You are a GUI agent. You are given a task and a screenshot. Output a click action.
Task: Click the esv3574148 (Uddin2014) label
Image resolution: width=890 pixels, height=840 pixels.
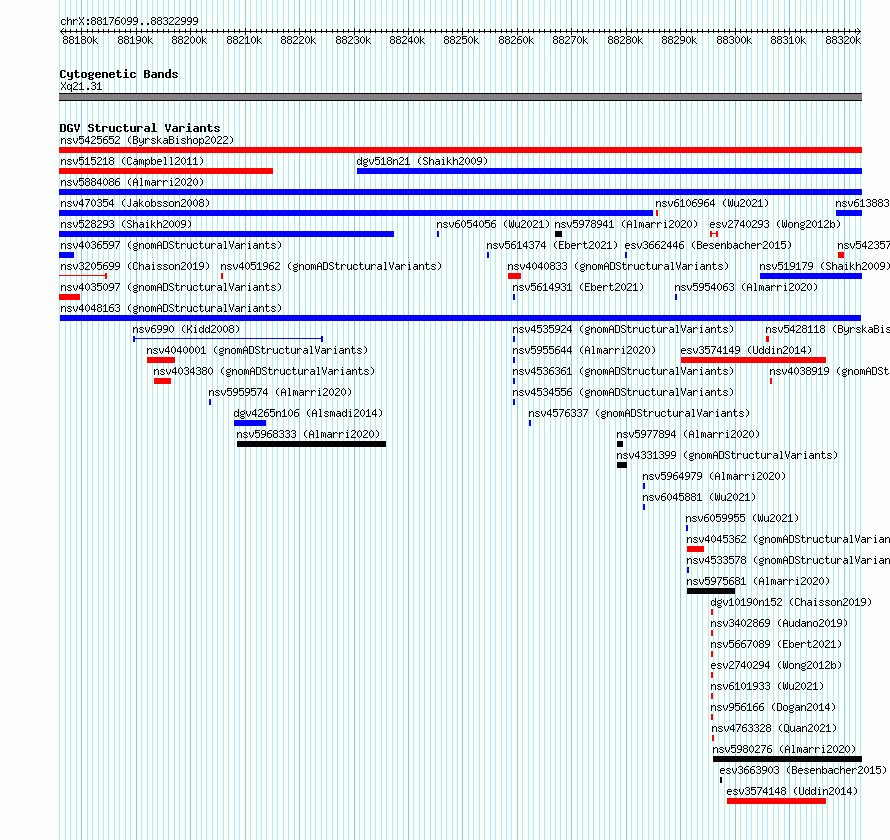[792, 791]
